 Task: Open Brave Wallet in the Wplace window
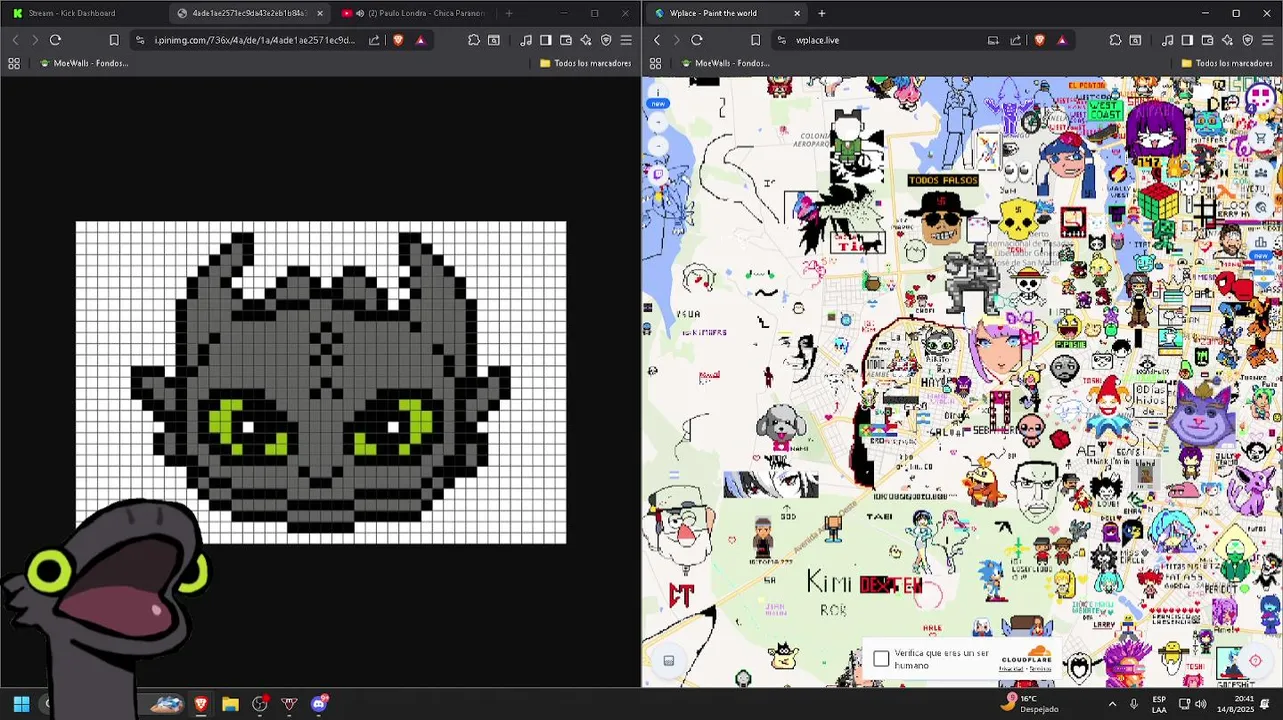(x=1207, y=40)
